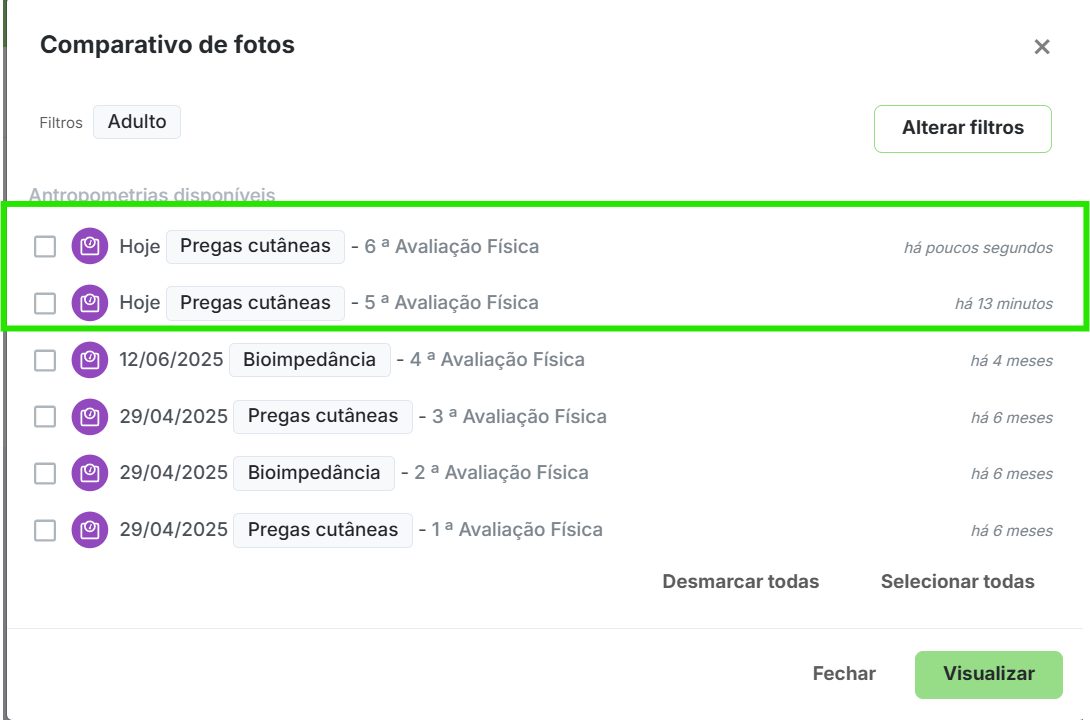
Task: Check the 6ª Avaliação Física checkbox
Action: (x=45, y=246)
